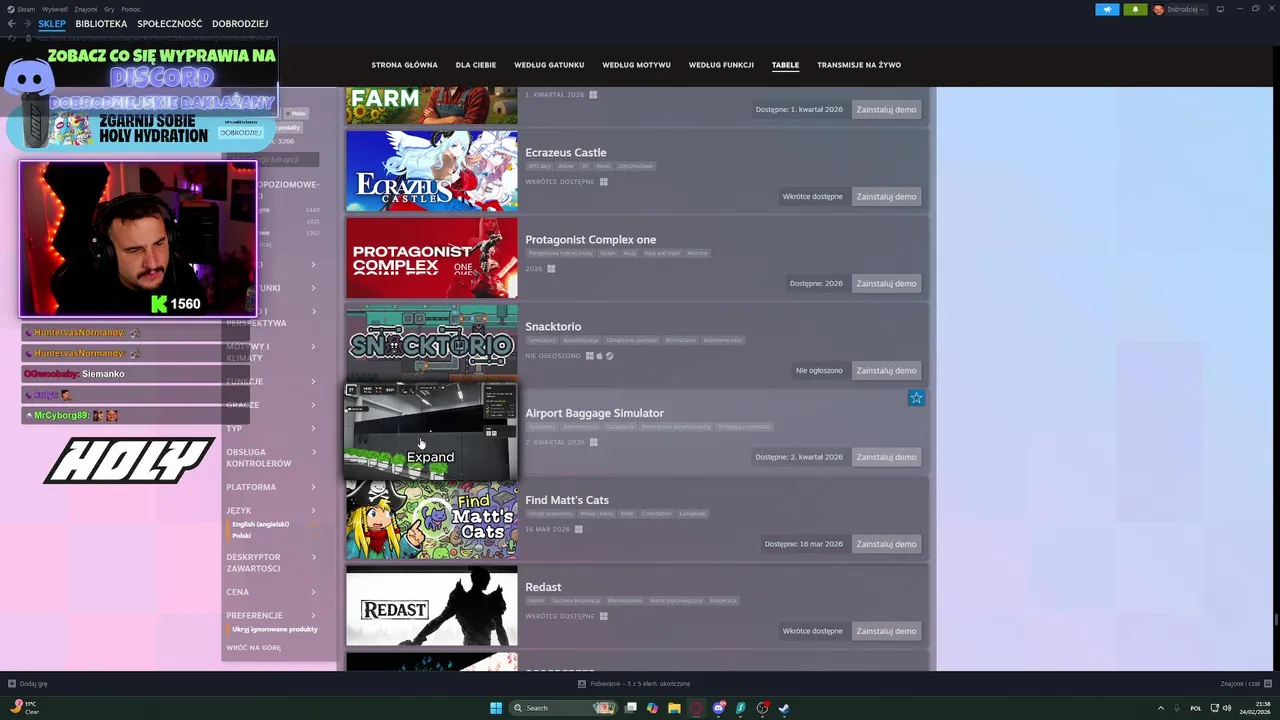The height and width of the screenshot is (720, 1280).
Task: Click the Add game plus icon
Action: point(12,684)
